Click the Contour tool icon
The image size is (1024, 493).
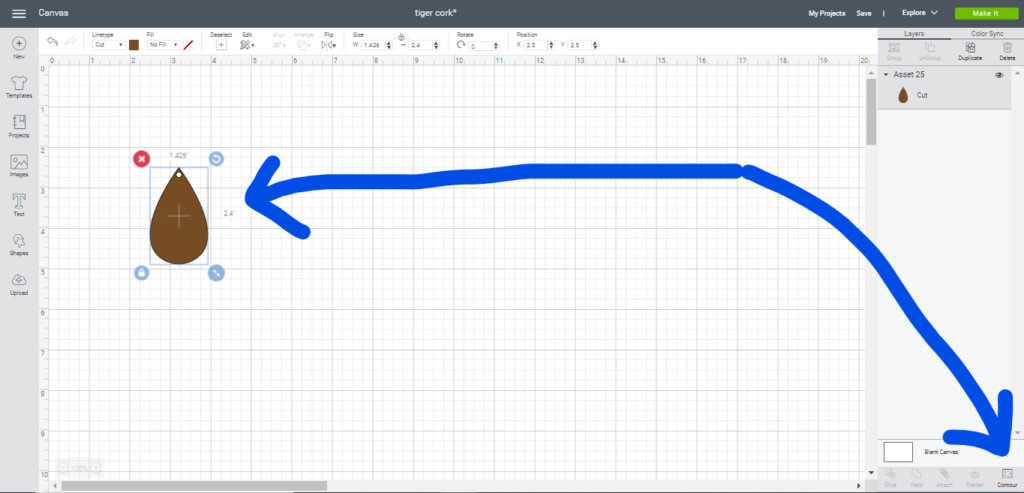coord(1006,474)
